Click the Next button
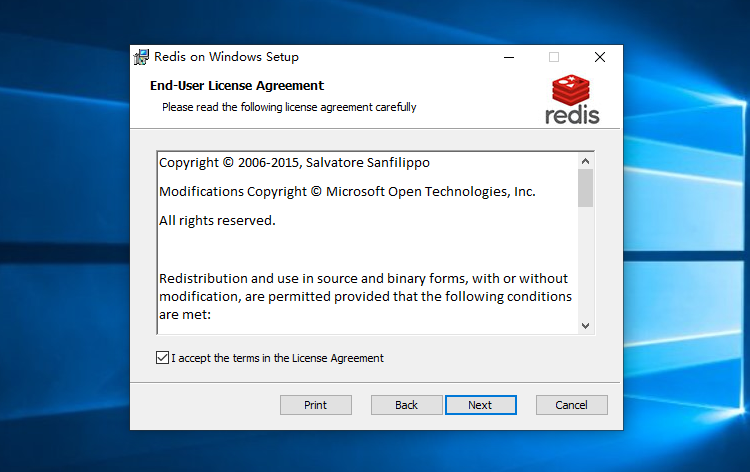Screen dimensions: 750x472 [x=481, y=405]
